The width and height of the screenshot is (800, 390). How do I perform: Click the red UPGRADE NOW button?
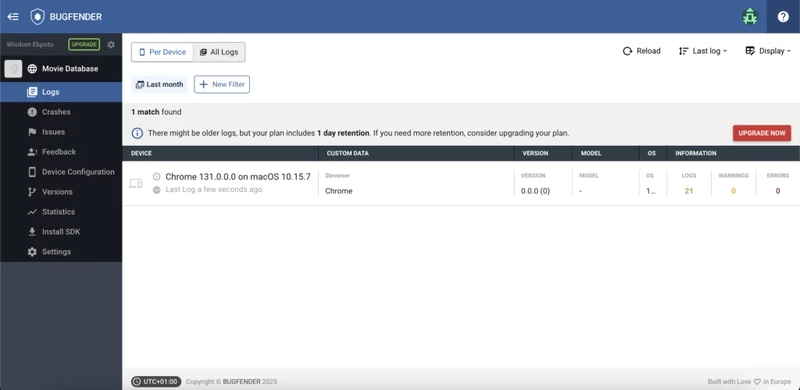pos(762,133)
